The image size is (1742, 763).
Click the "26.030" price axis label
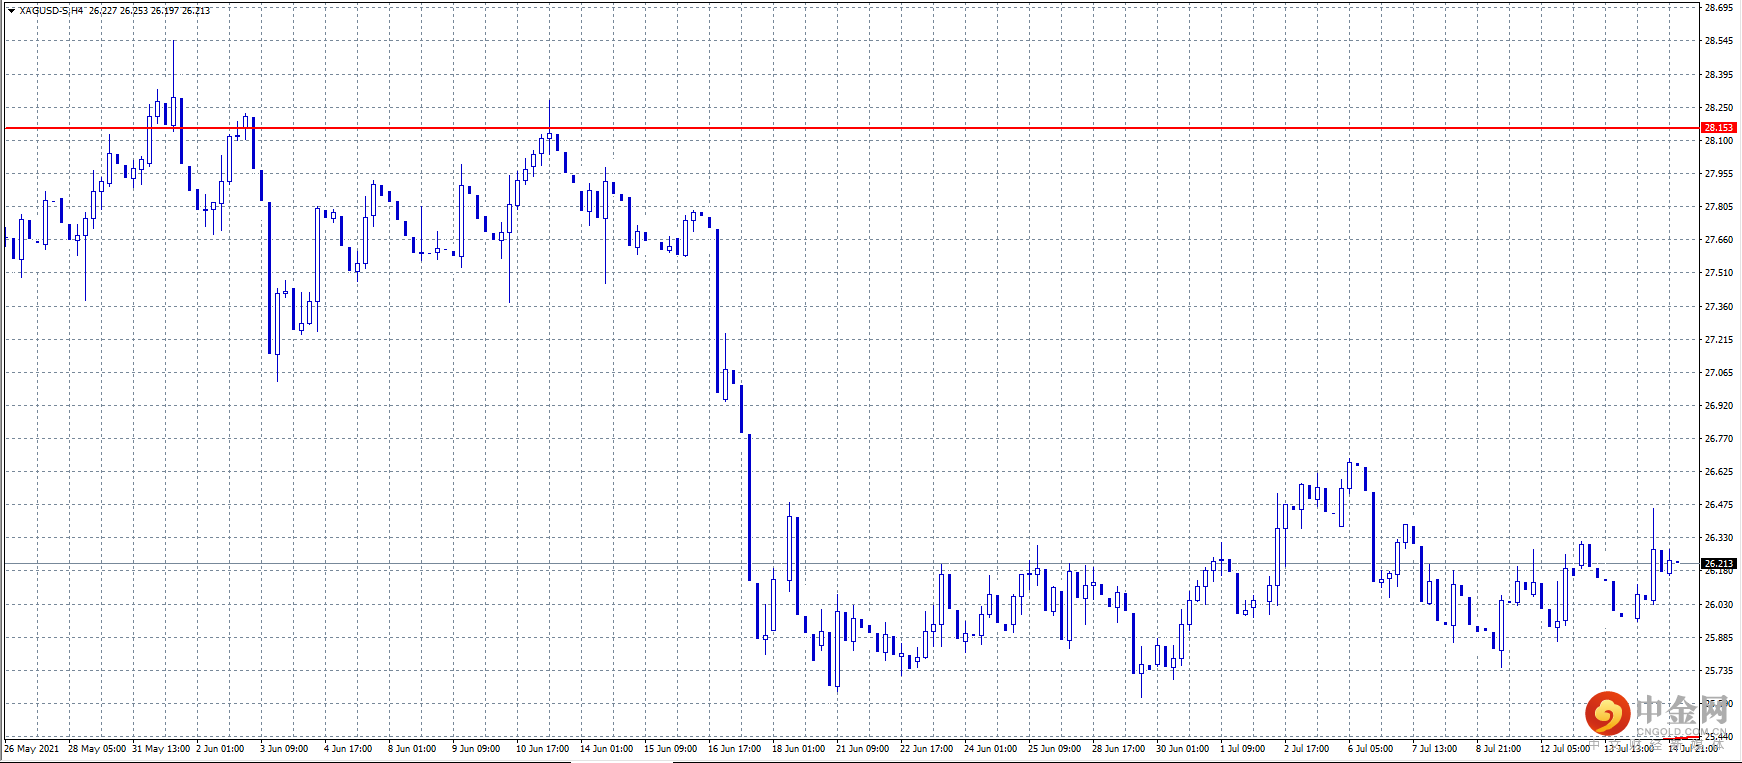pyautogui.click(x=1719, y=605)
